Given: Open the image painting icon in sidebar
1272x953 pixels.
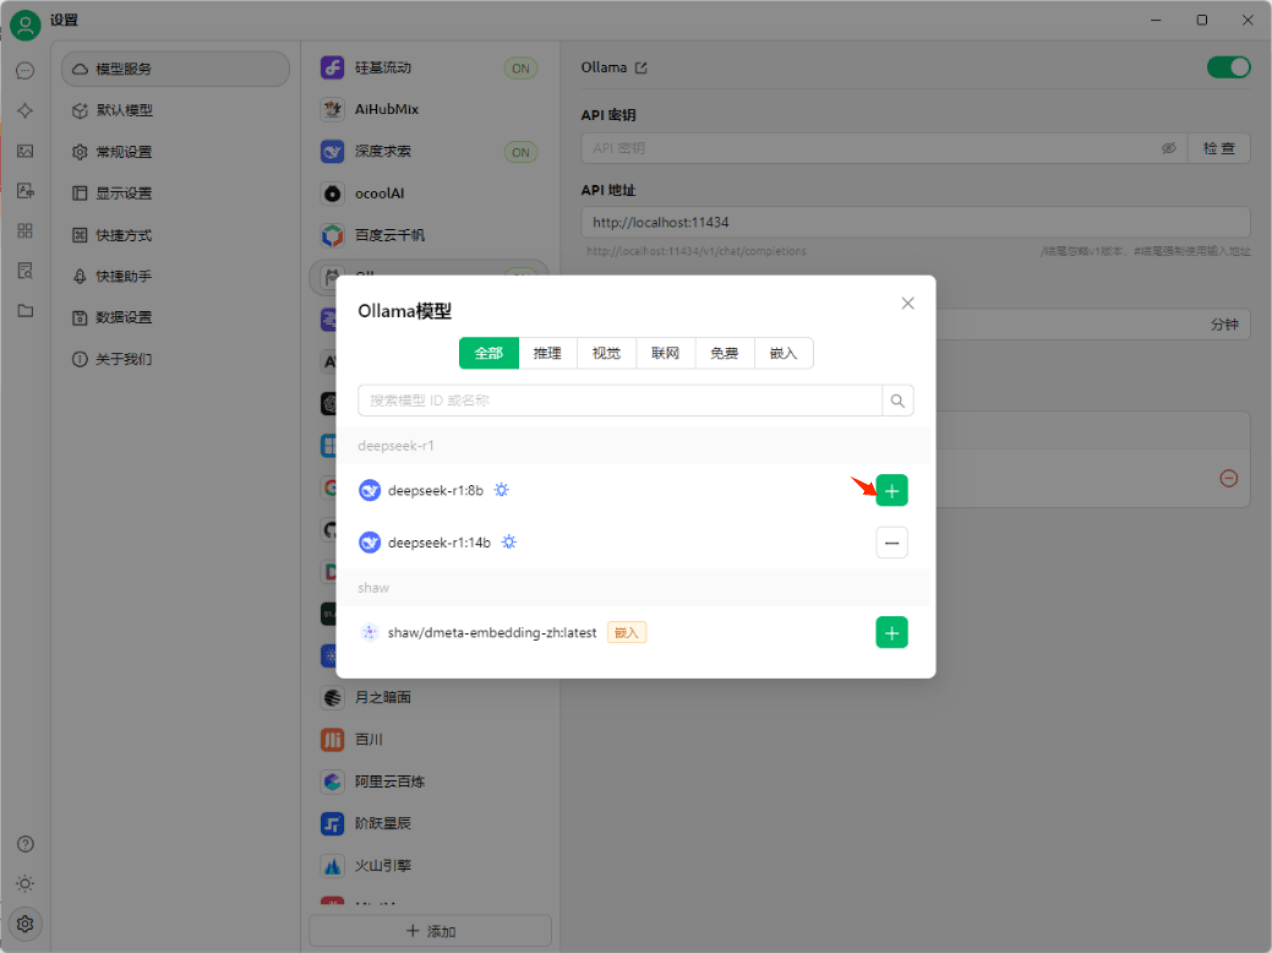Looking at the screenshot, I should [x=25, y=151].
